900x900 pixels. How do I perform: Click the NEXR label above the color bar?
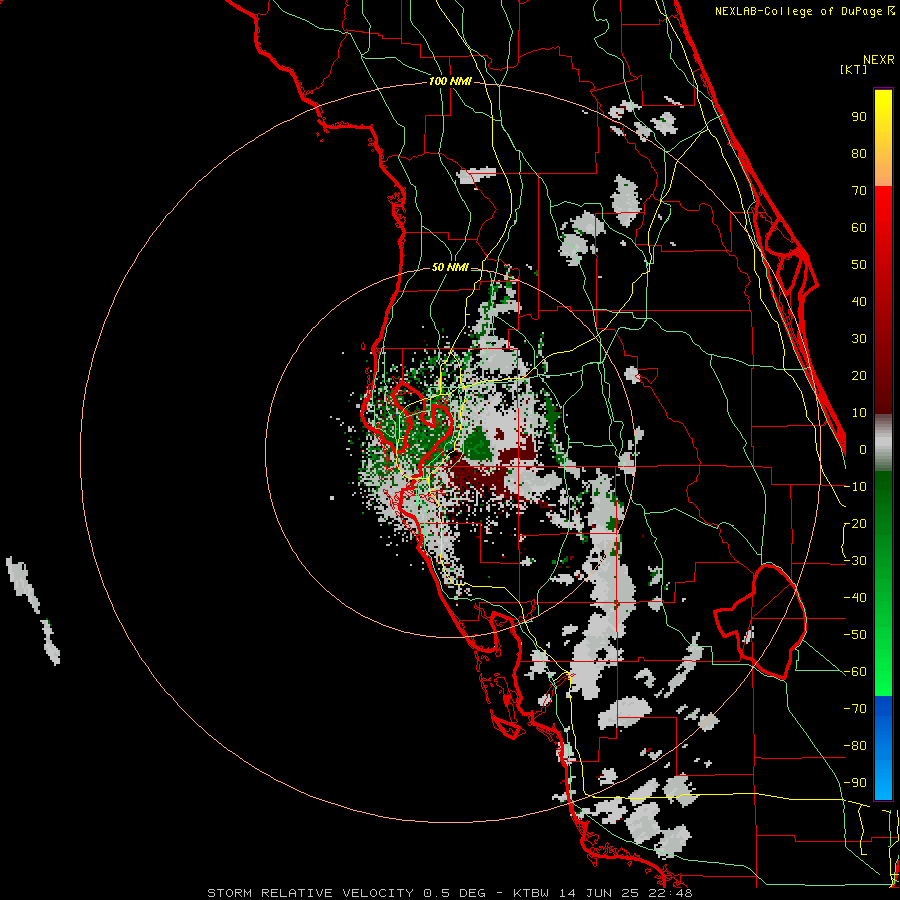pos(879,60)
